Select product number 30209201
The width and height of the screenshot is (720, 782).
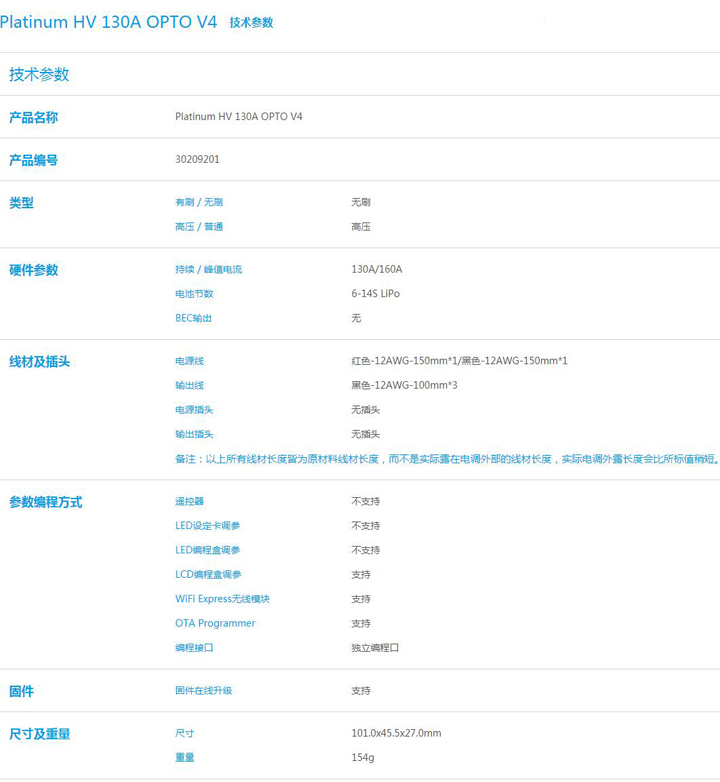click(197, 159)
